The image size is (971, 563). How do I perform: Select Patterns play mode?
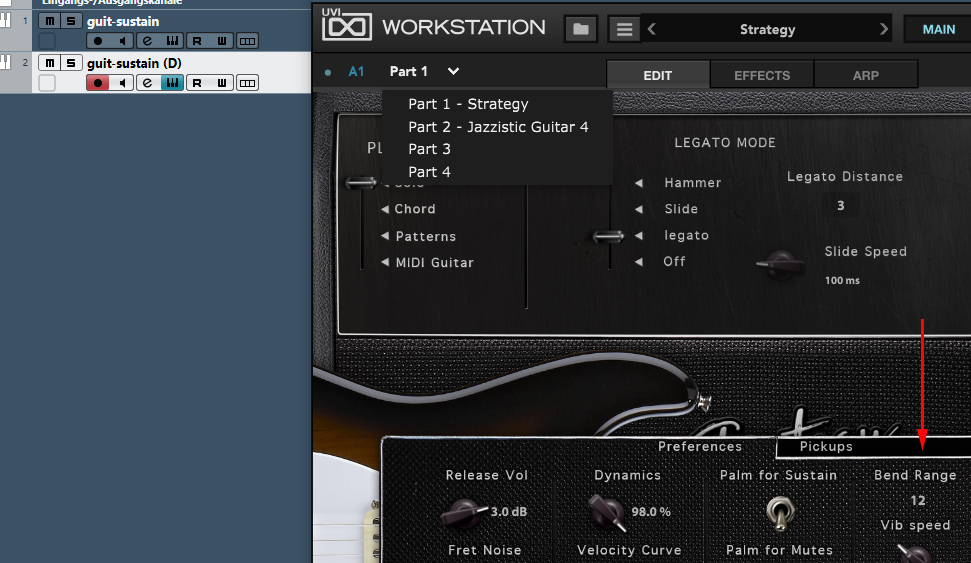pos(425,236)
